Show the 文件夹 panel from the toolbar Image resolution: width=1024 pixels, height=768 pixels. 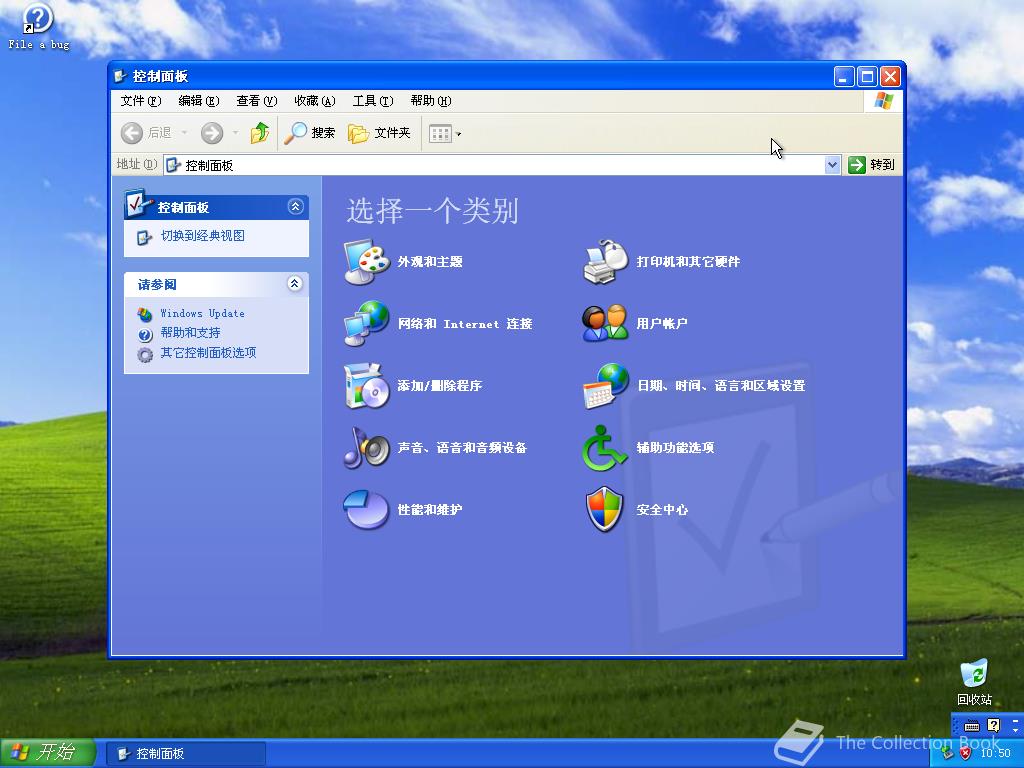[381, 133]
